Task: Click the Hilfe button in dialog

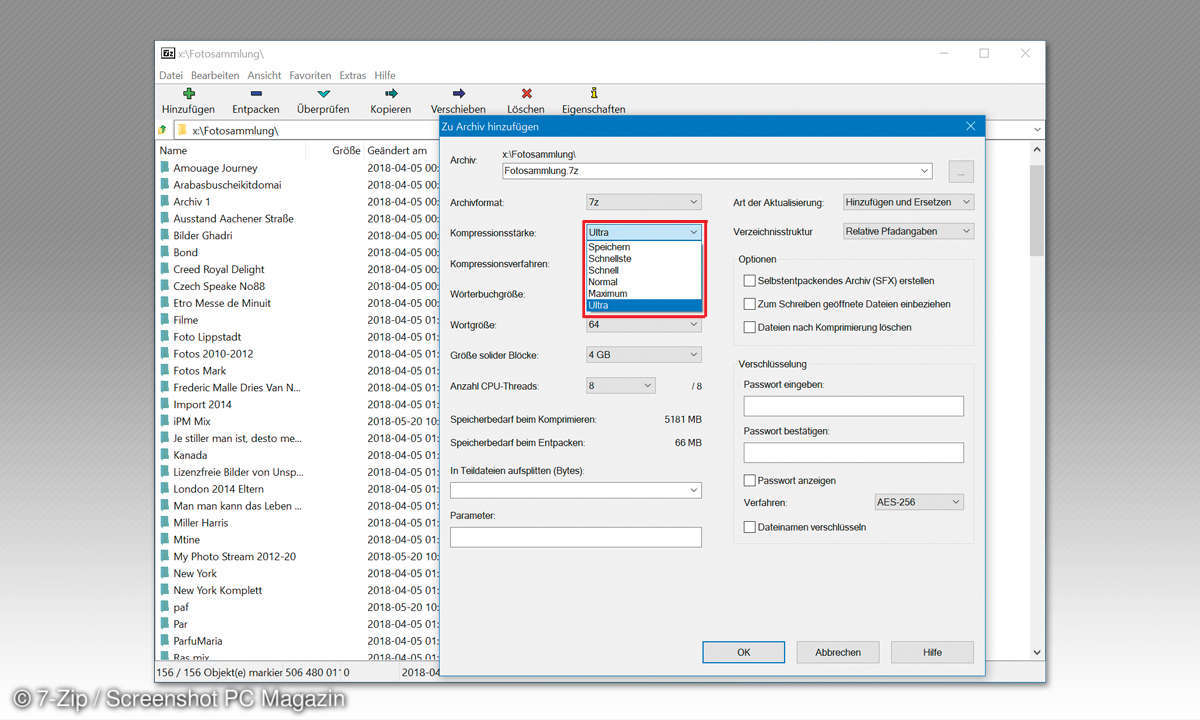Action: [932, 652]
